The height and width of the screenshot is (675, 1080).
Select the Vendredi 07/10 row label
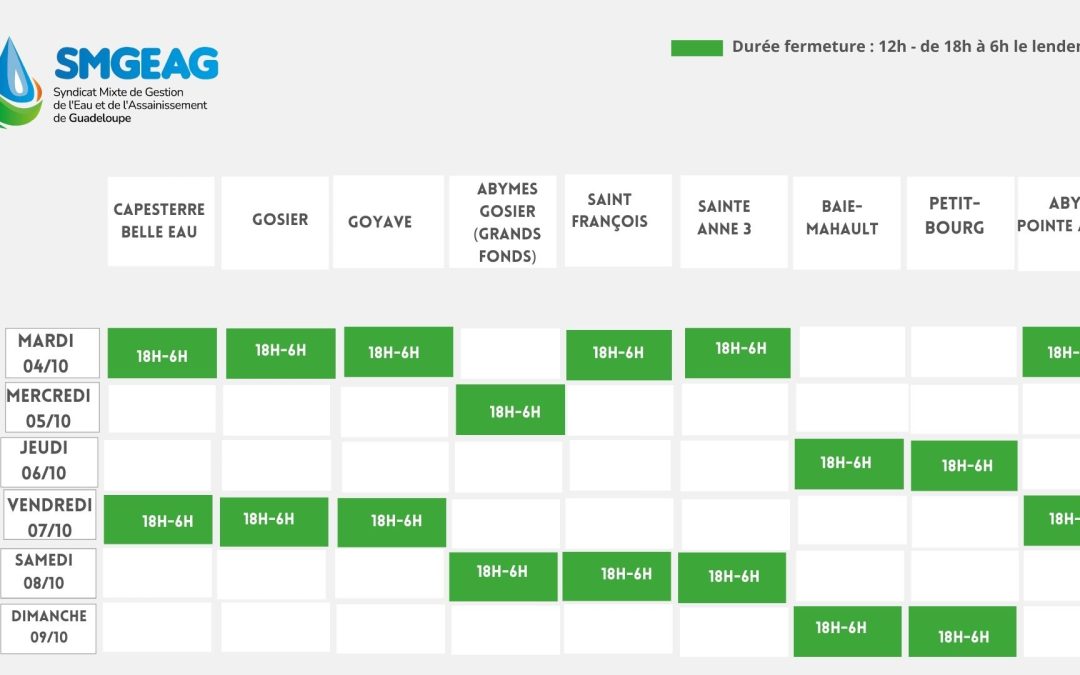point(50,517)
